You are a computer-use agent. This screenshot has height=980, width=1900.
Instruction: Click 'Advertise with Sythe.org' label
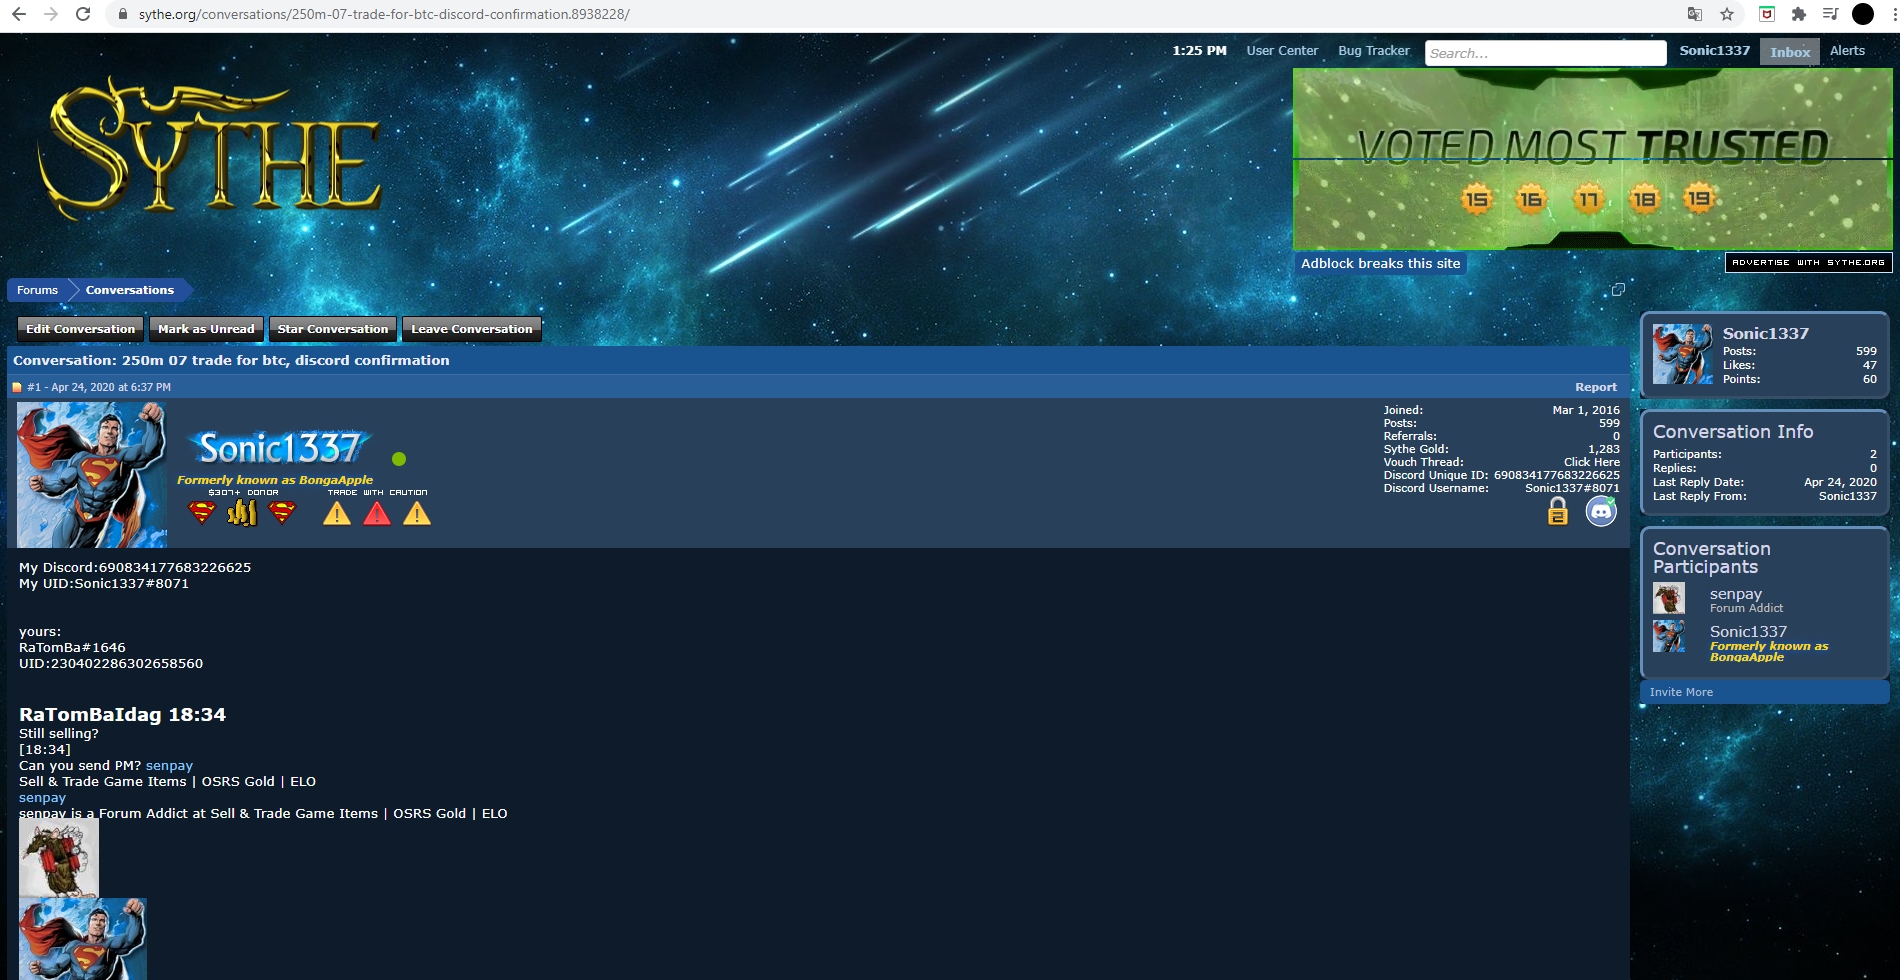pyautogui.click(x=1808, y=262)
